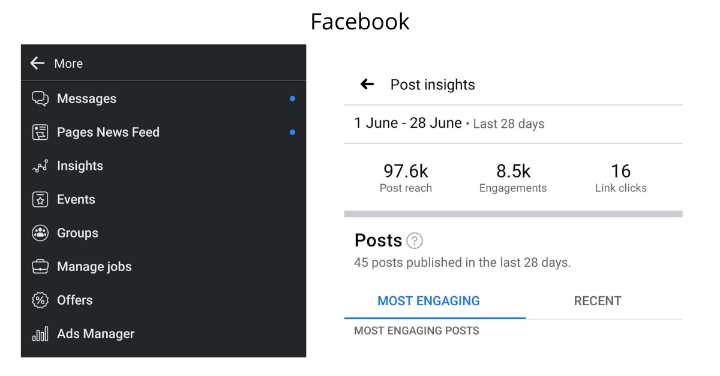Click the Events star calendar icon
Viewport: 720px width, 376px height.
[40, 199]
